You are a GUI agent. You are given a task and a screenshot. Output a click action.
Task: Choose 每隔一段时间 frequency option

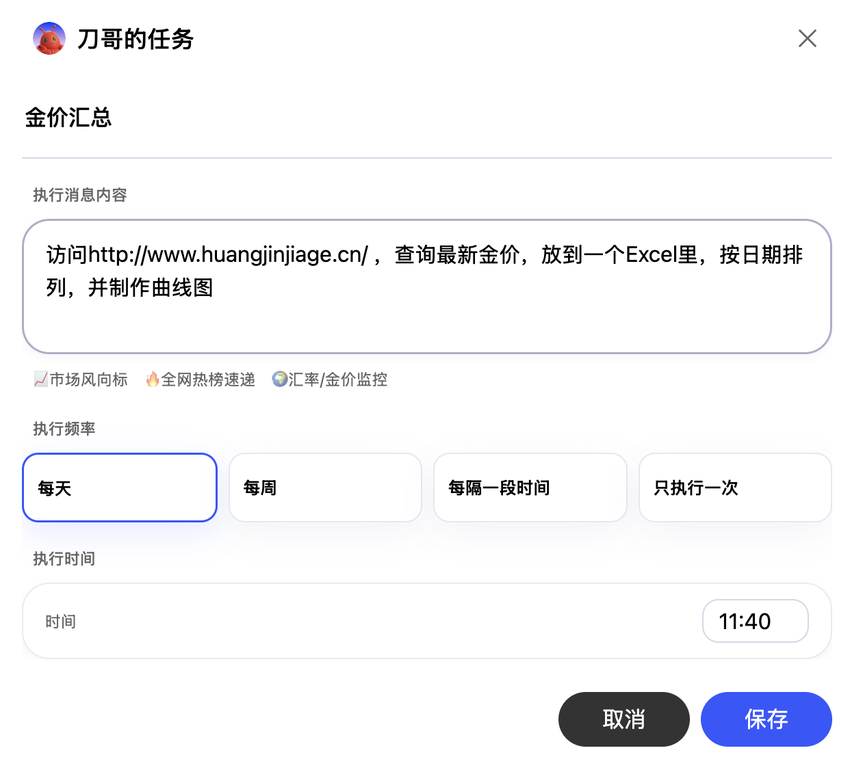point(530,487)
